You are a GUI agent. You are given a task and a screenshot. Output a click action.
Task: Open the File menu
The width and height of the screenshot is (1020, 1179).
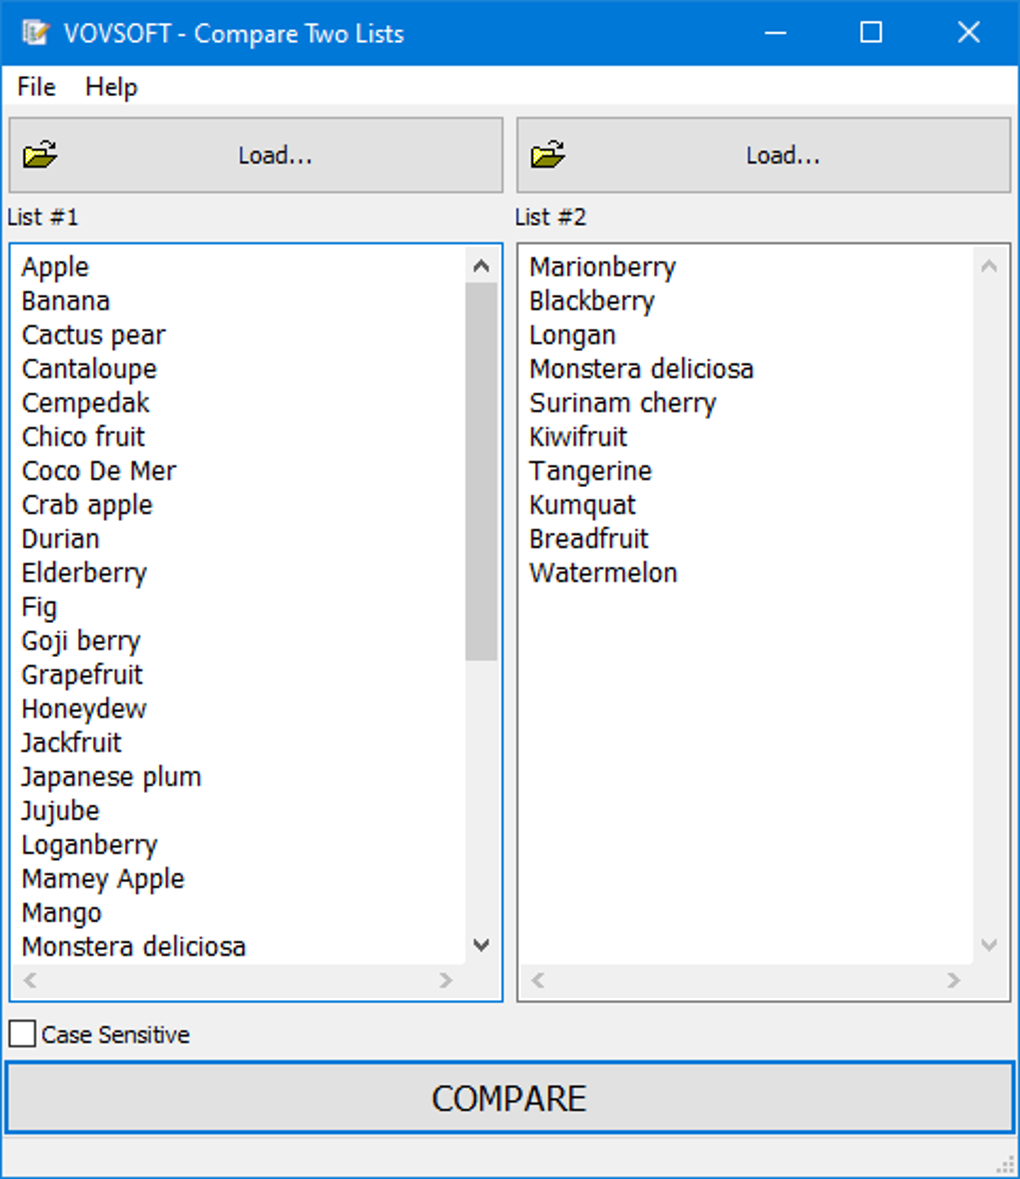[34, 87]
